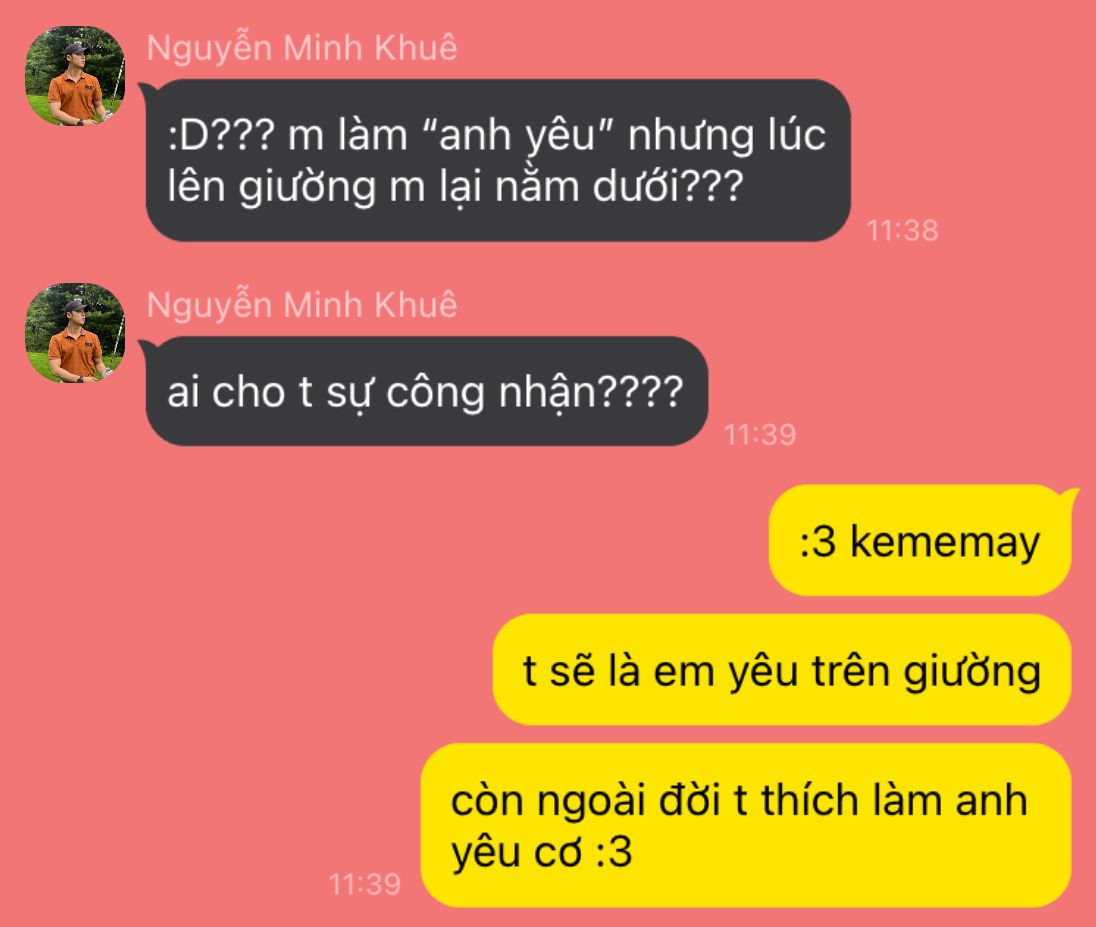Click the ":3" emoticon before kememay
The height and width of the screenshot is (927, 1096).
pos(818,542)
